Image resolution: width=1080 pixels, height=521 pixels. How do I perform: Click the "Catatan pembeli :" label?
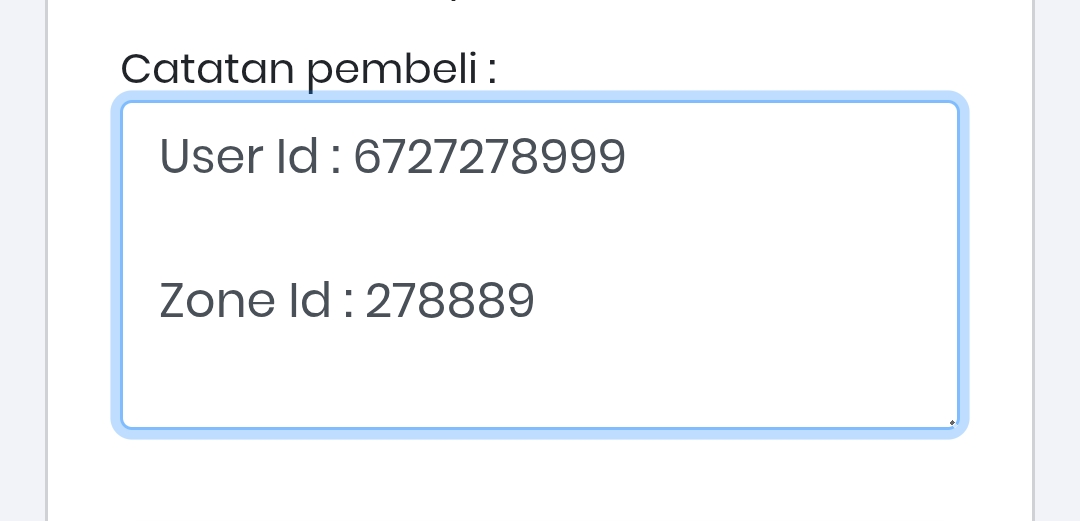coord(308,69)
